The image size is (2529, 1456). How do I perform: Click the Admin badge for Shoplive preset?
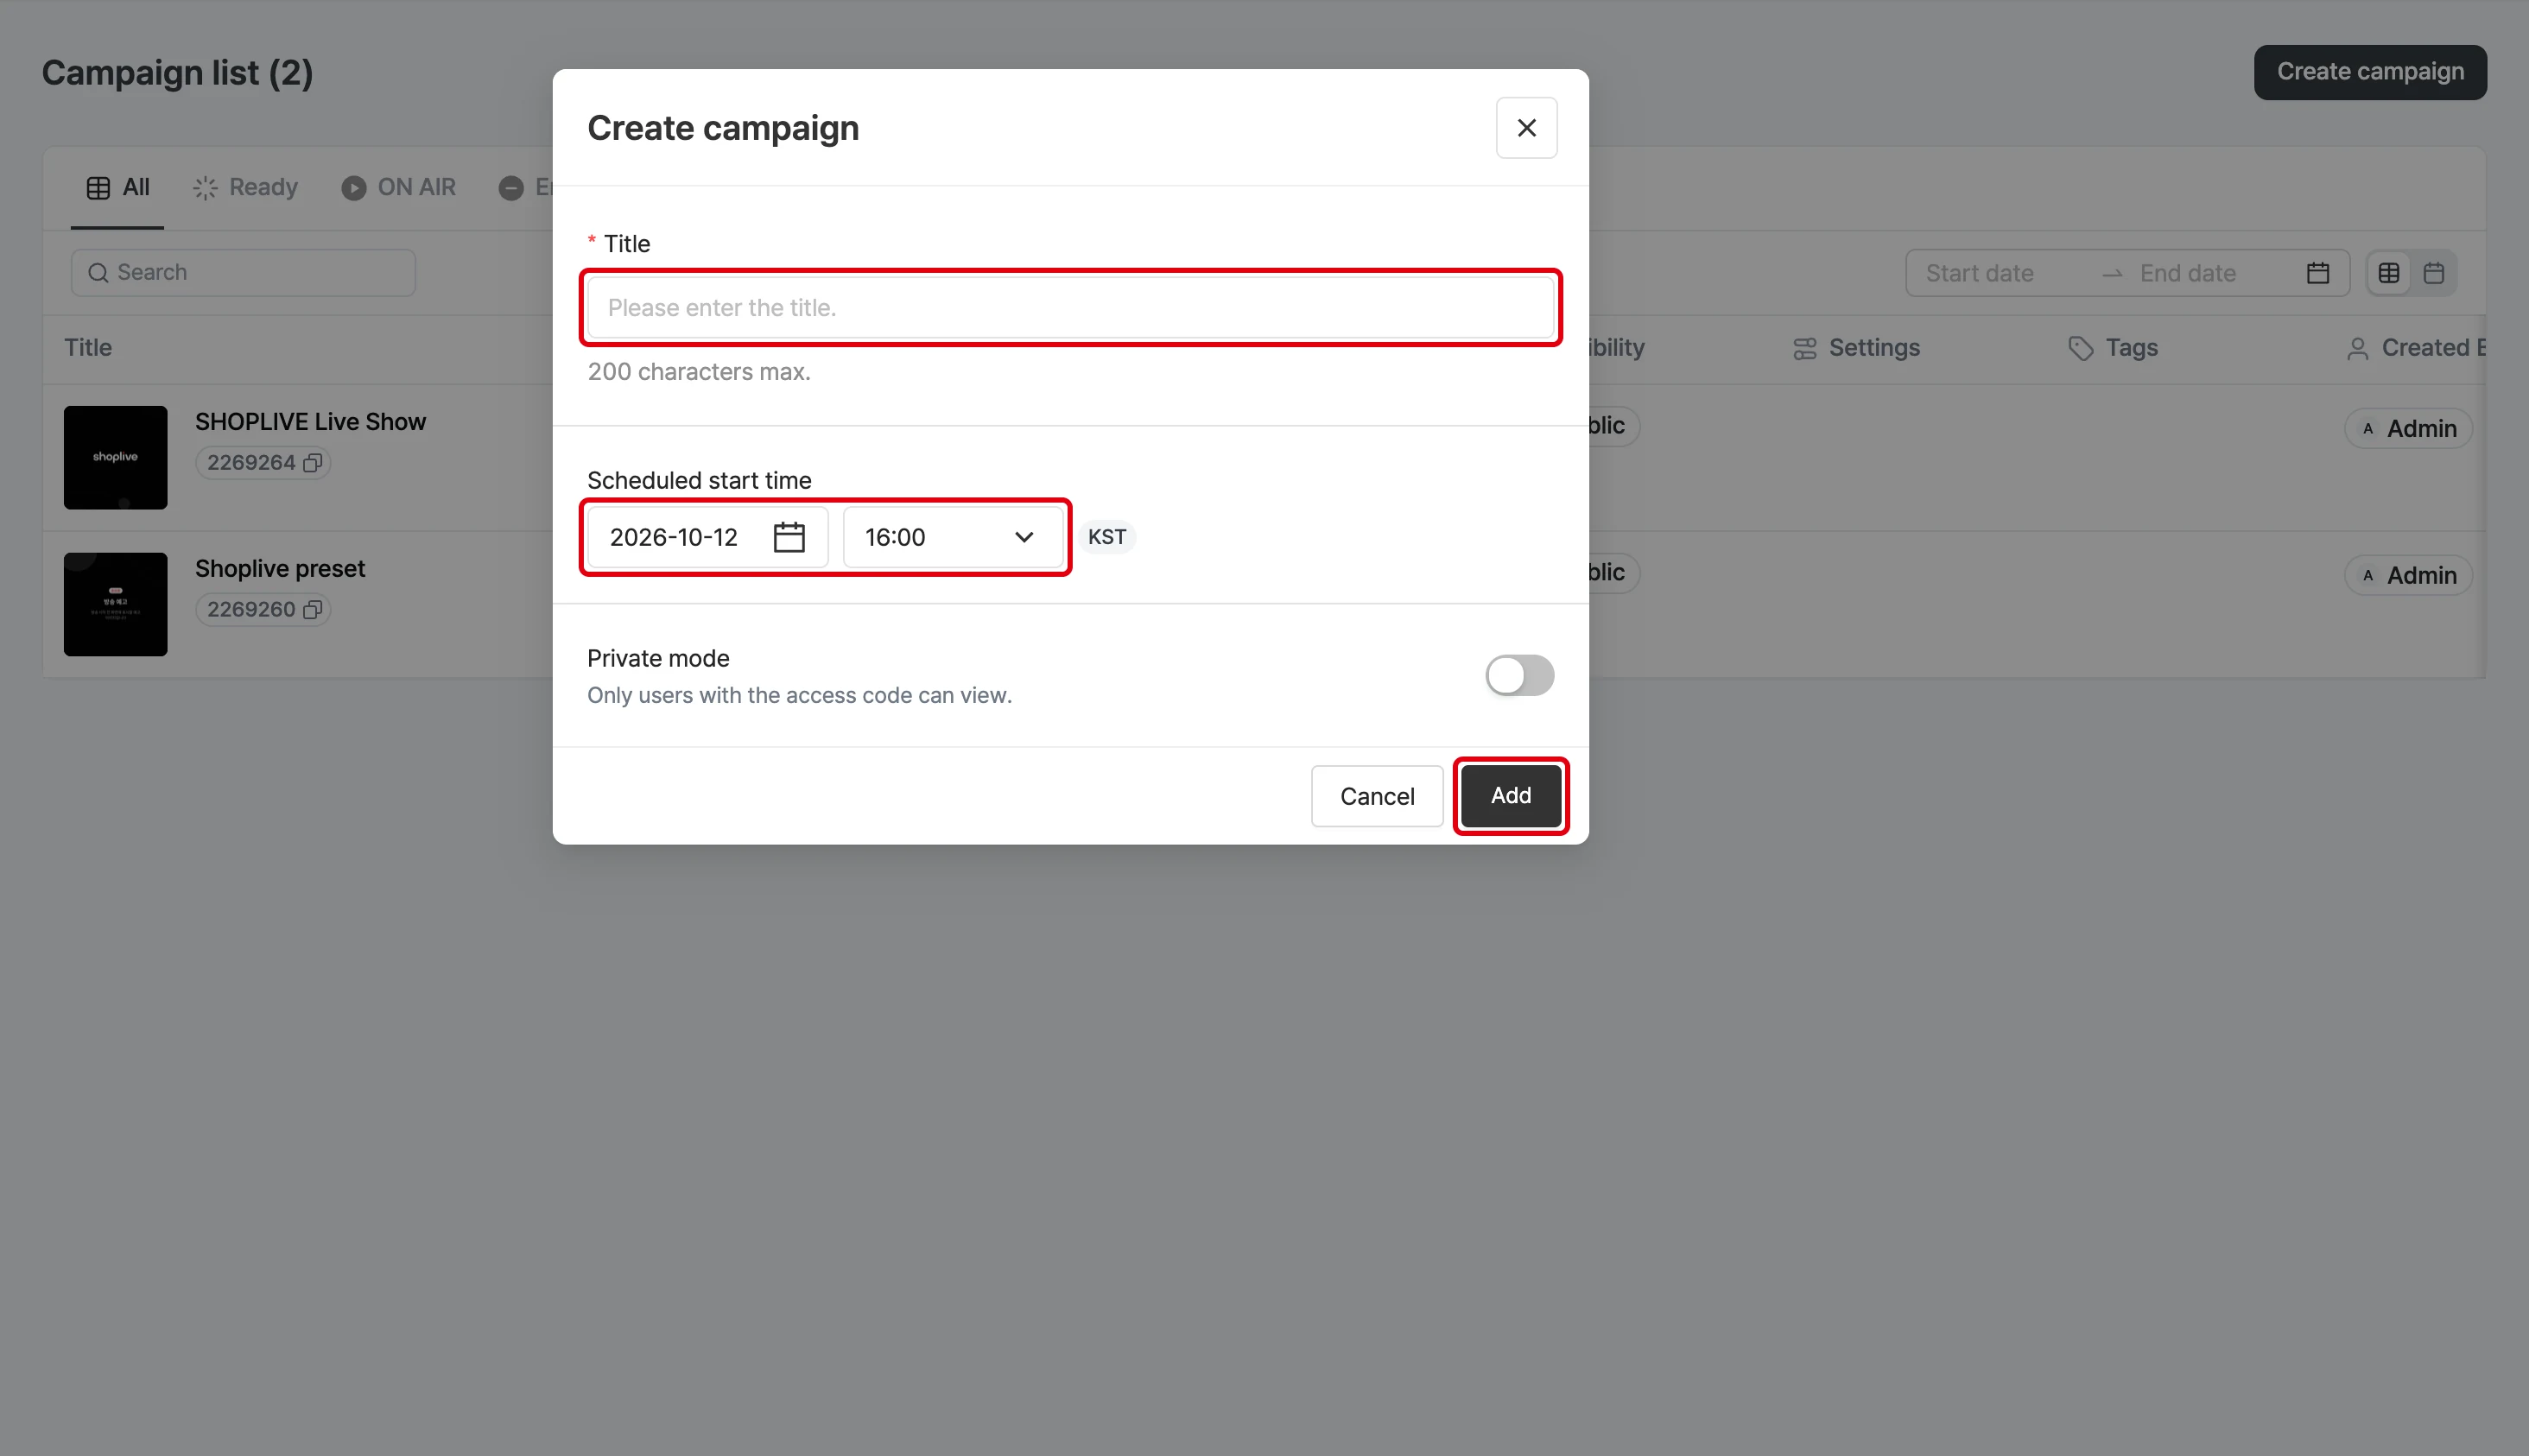point(2408,576)
